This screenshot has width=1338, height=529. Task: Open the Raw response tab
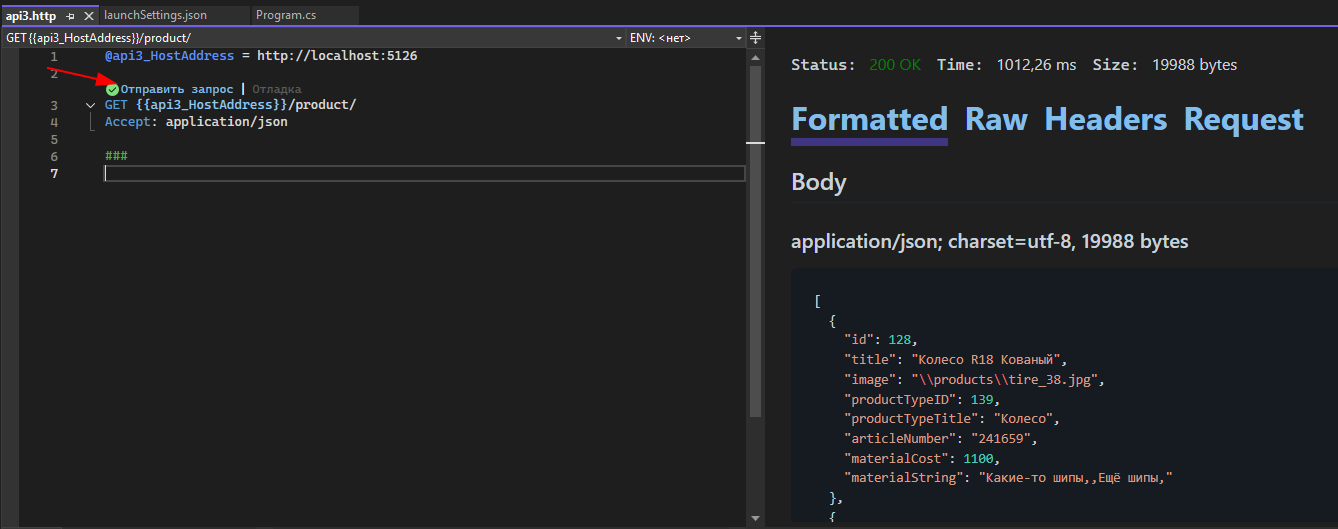click(996, 120)
